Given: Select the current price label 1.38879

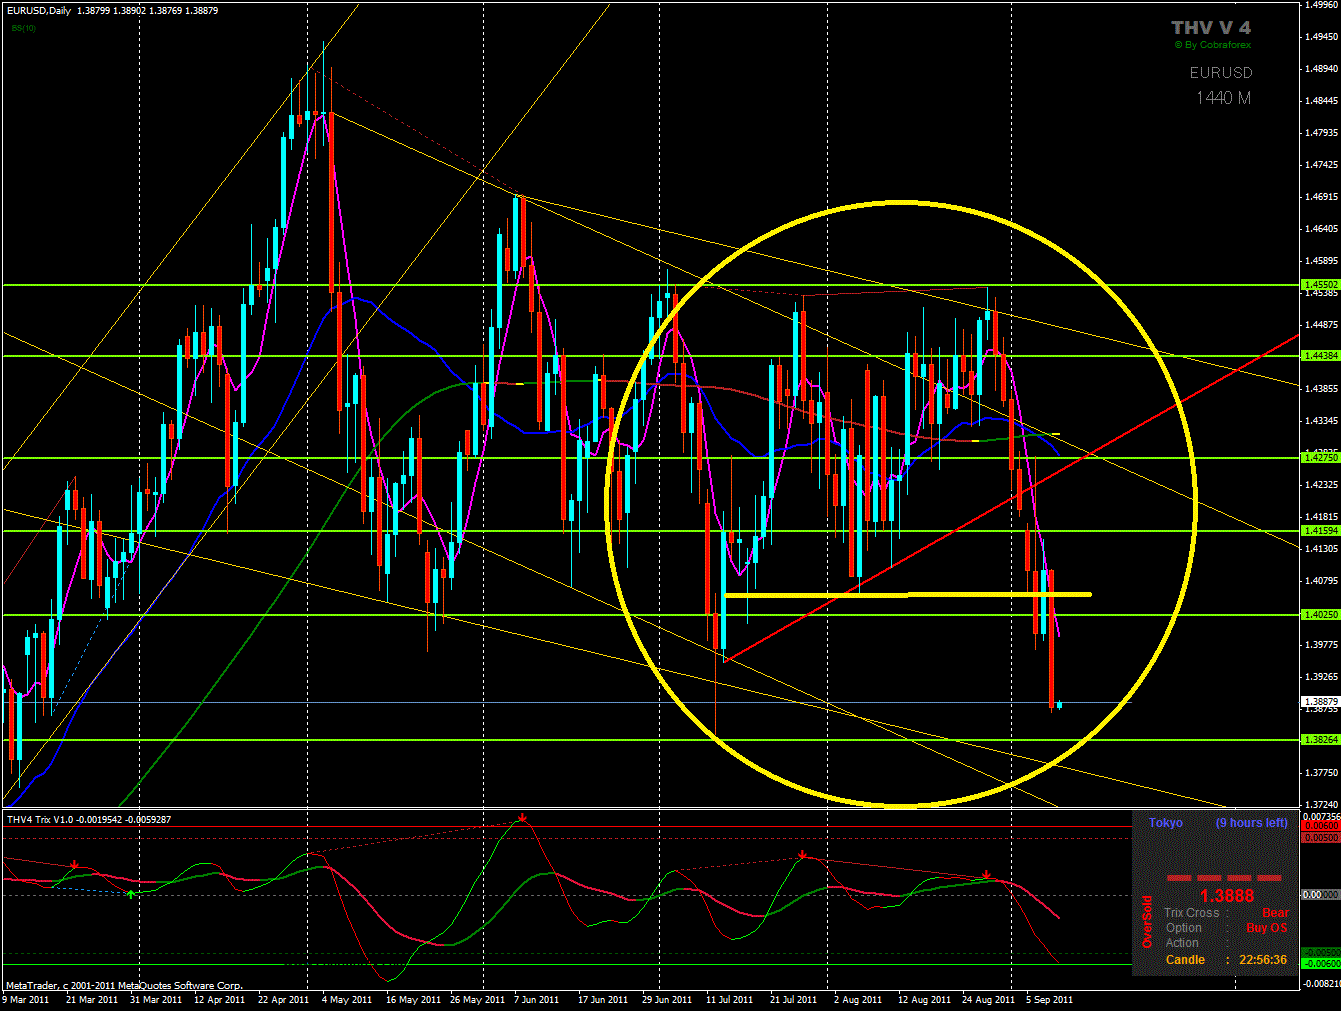Looking at the screenshot, I should point(1320,702).
